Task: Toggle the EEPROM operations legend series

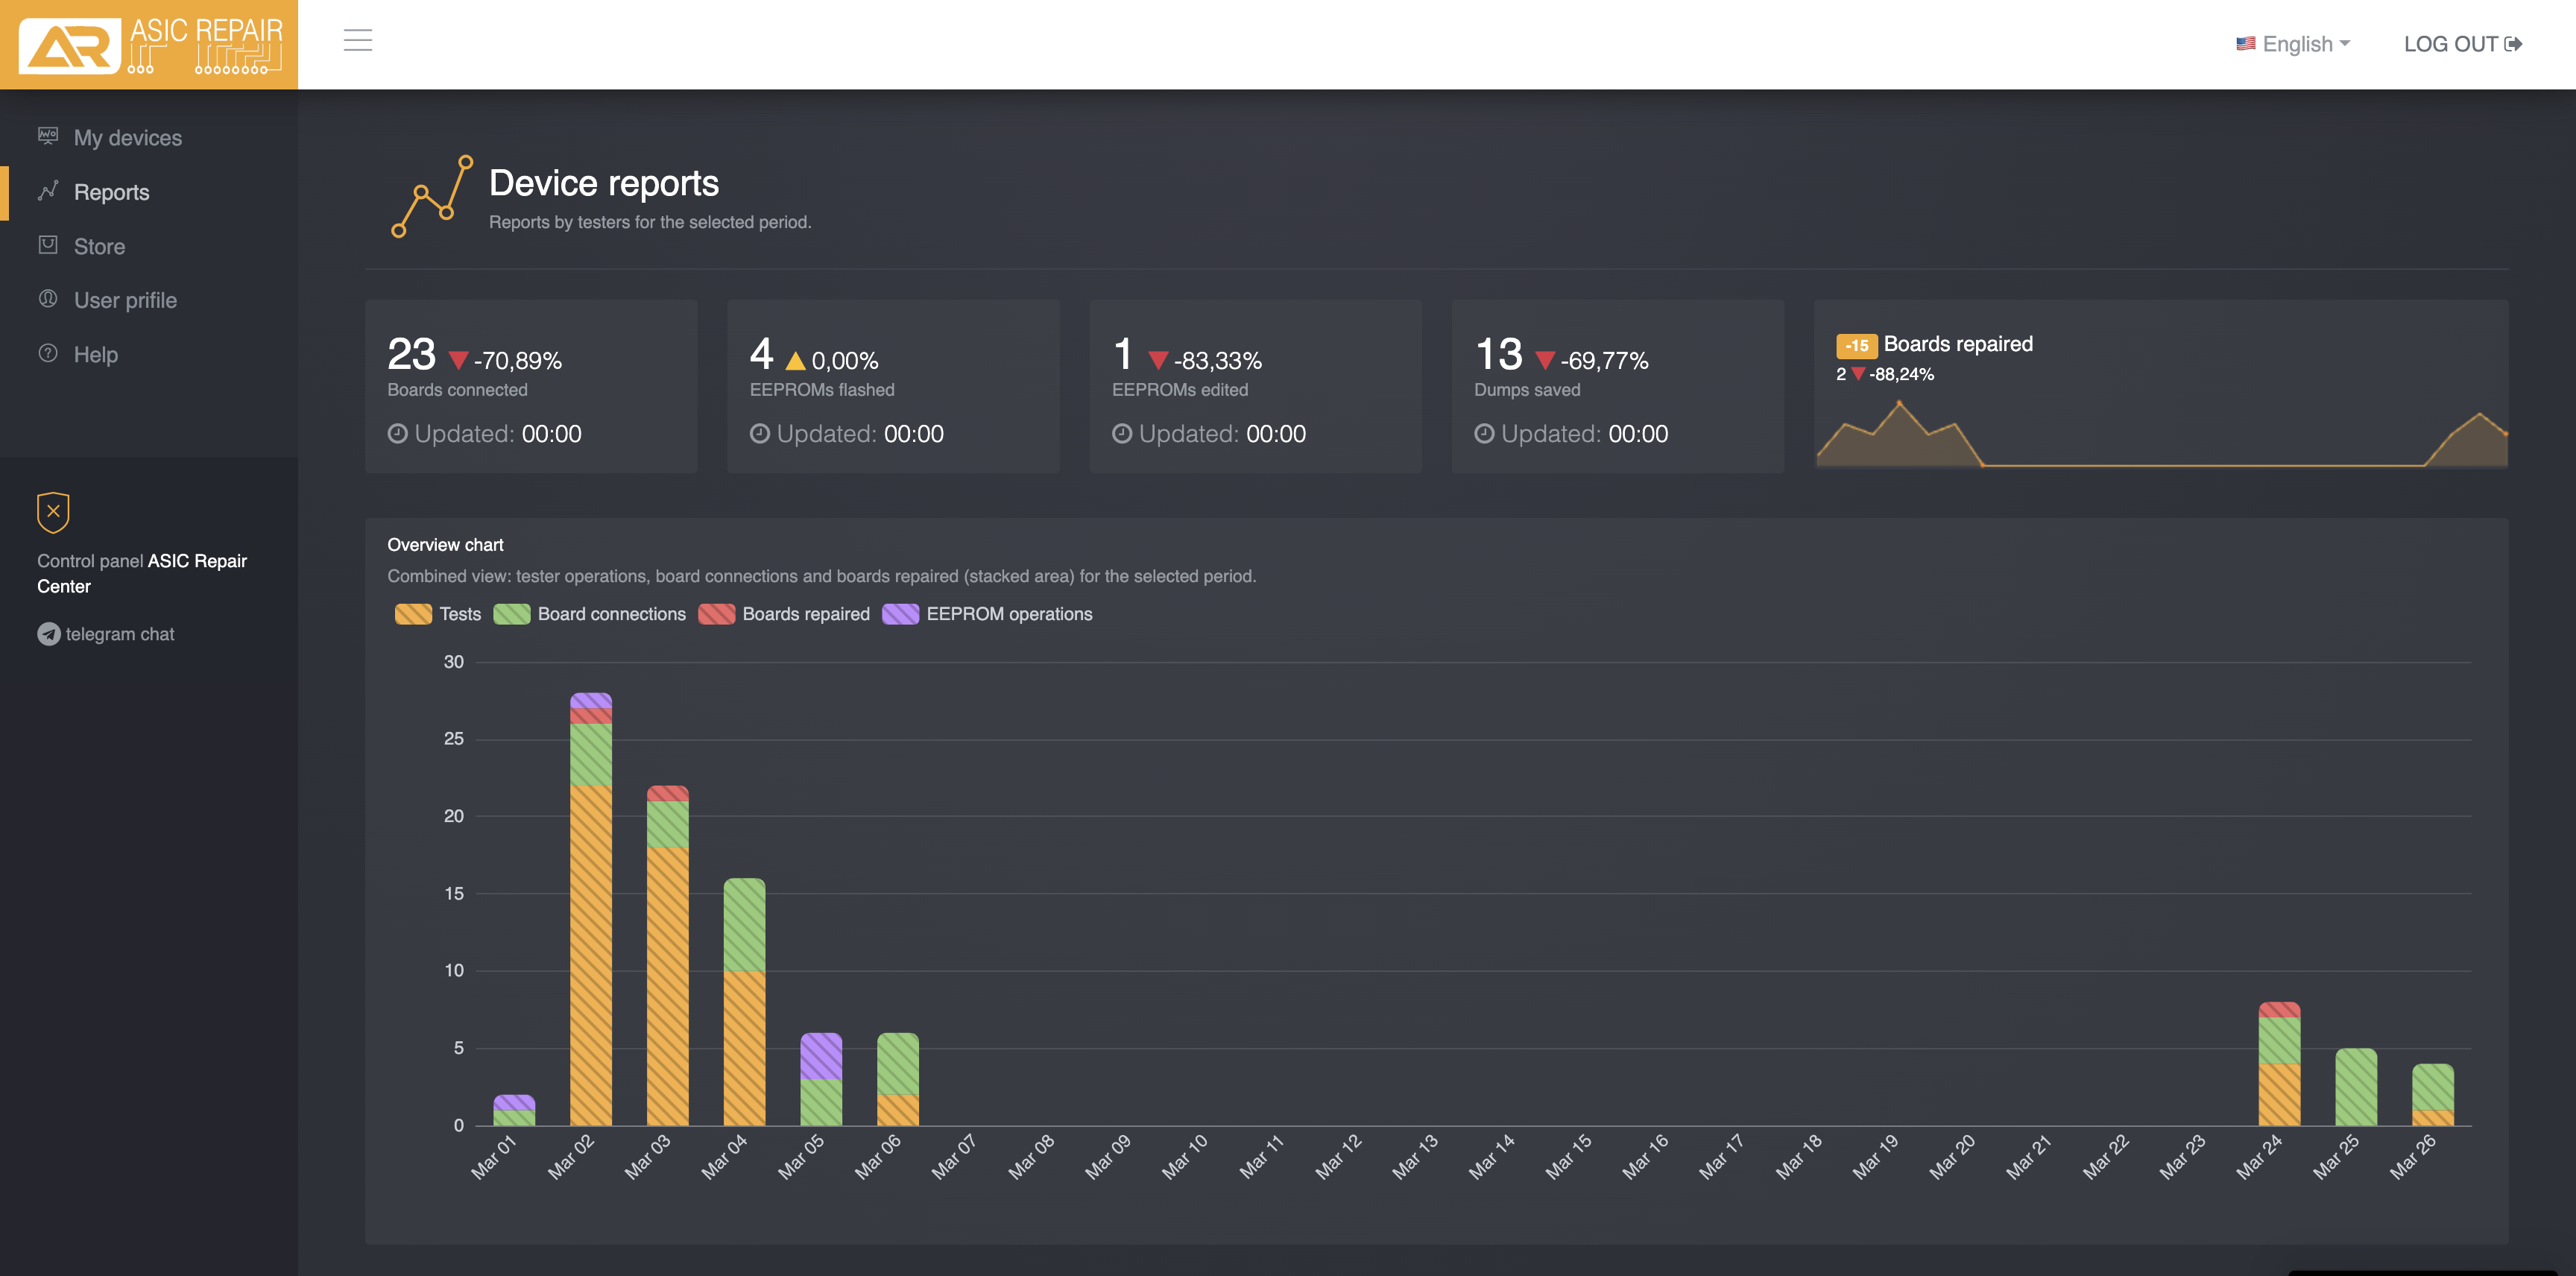Action: pos(987,614)
